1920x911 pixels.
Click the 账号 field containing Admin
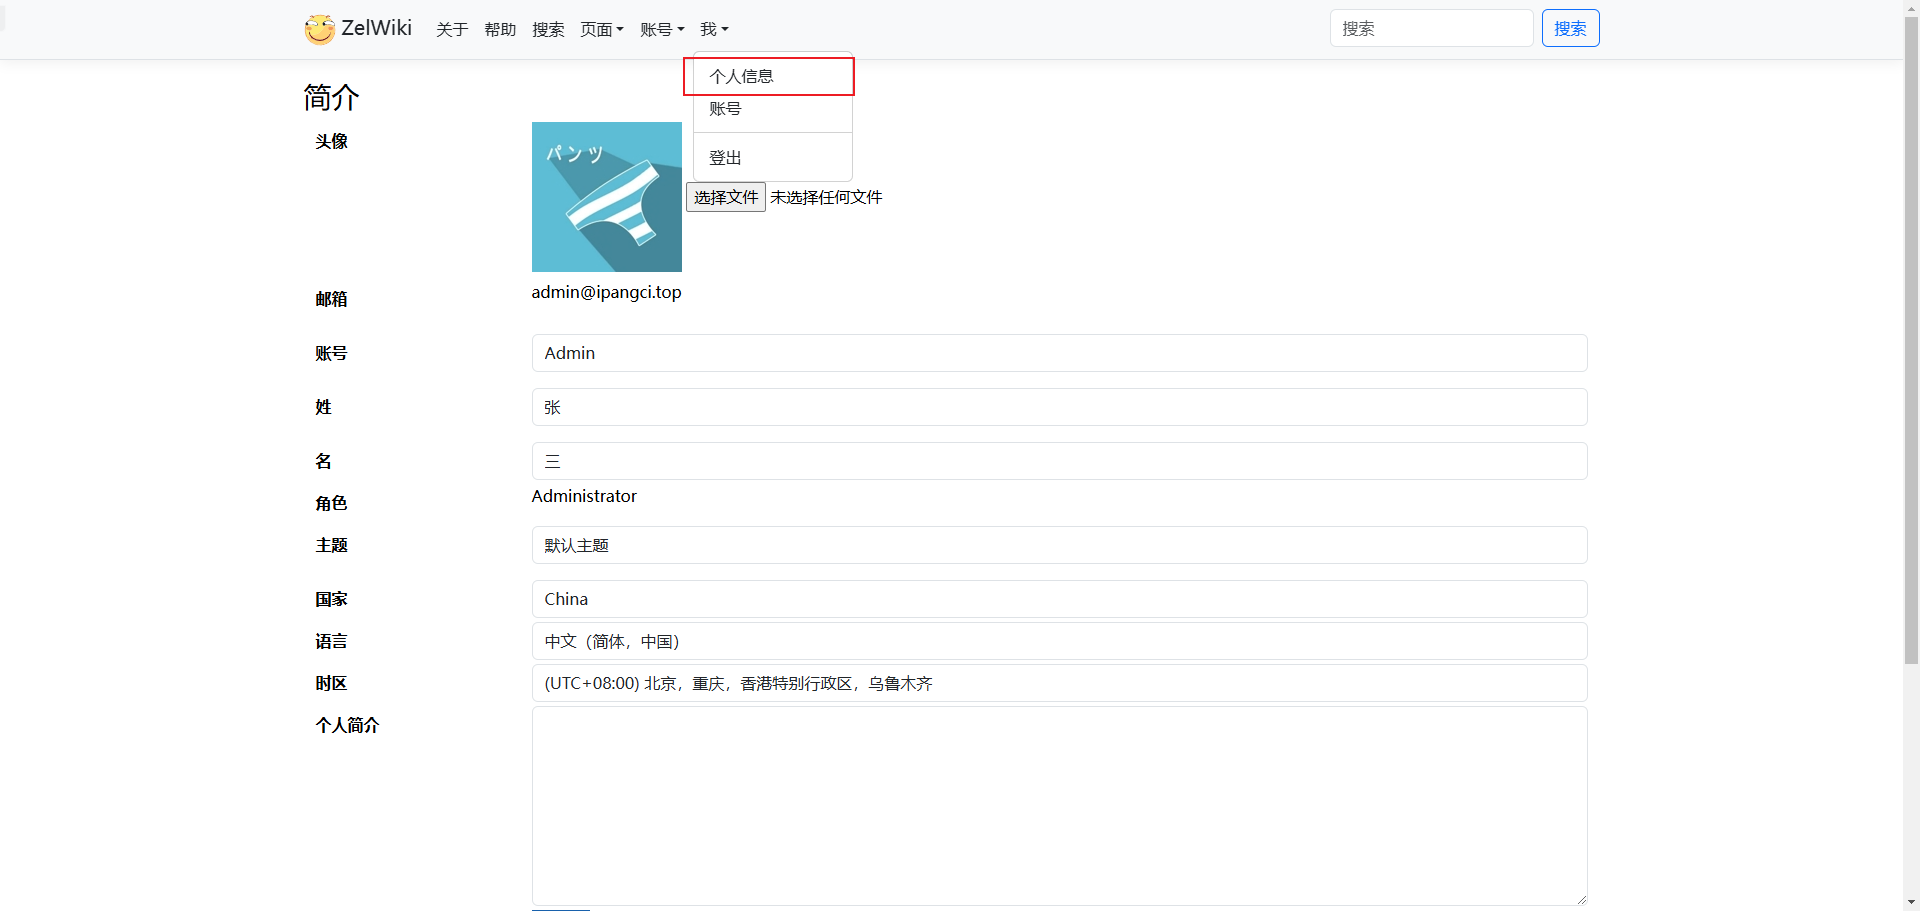(x=1058, y=353)
